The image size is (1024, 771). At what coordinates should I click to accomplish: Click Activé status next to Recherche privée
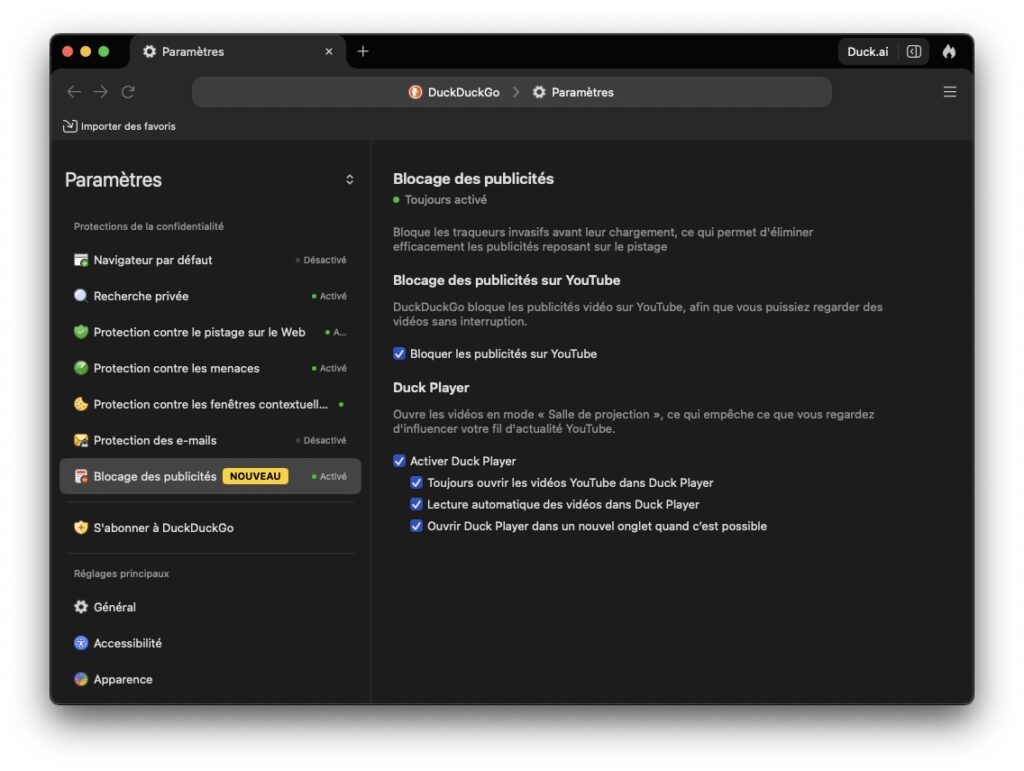coord(329,296)
